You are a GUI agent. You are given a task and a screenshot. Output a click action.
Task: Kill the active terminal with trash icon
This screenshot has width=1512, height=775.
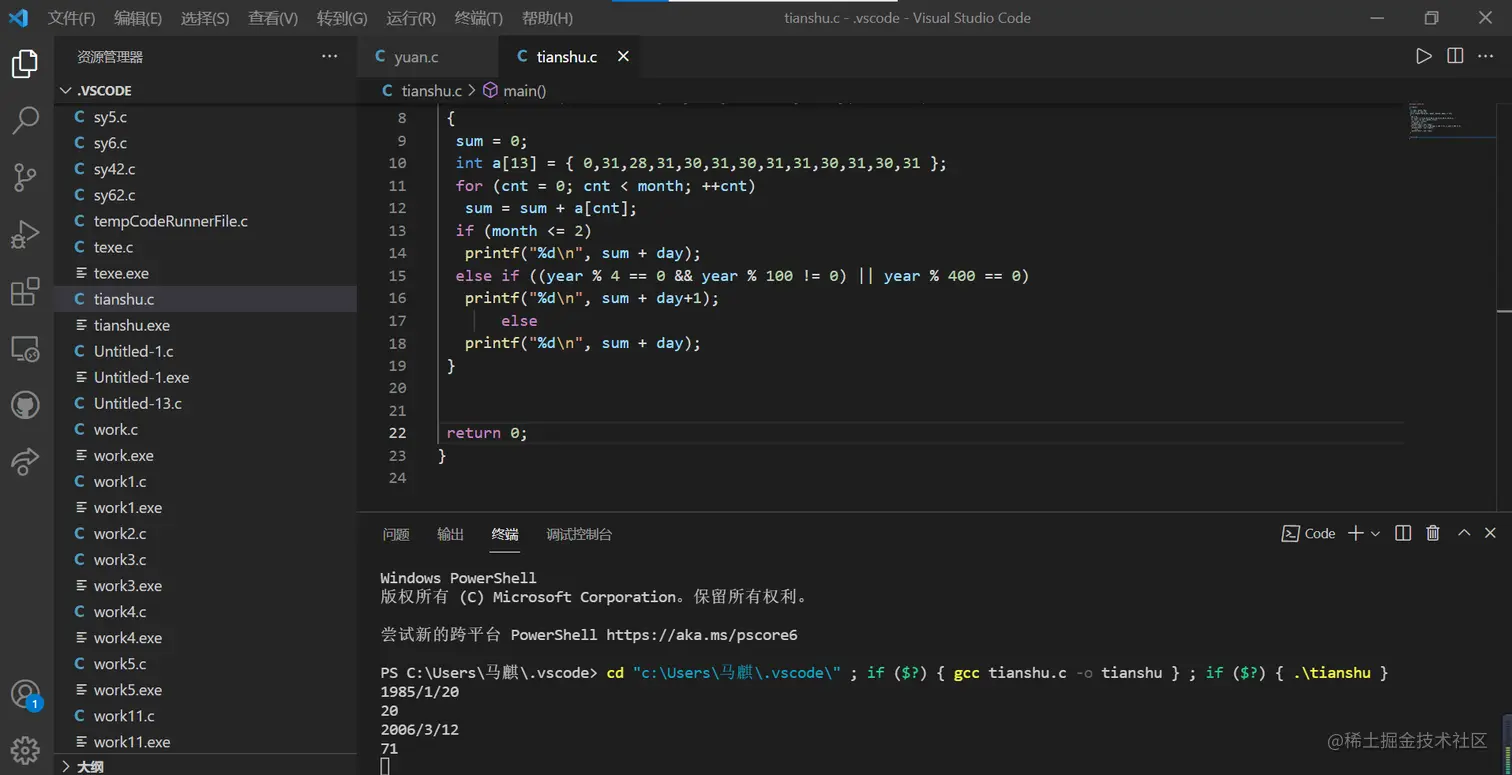1432,533
